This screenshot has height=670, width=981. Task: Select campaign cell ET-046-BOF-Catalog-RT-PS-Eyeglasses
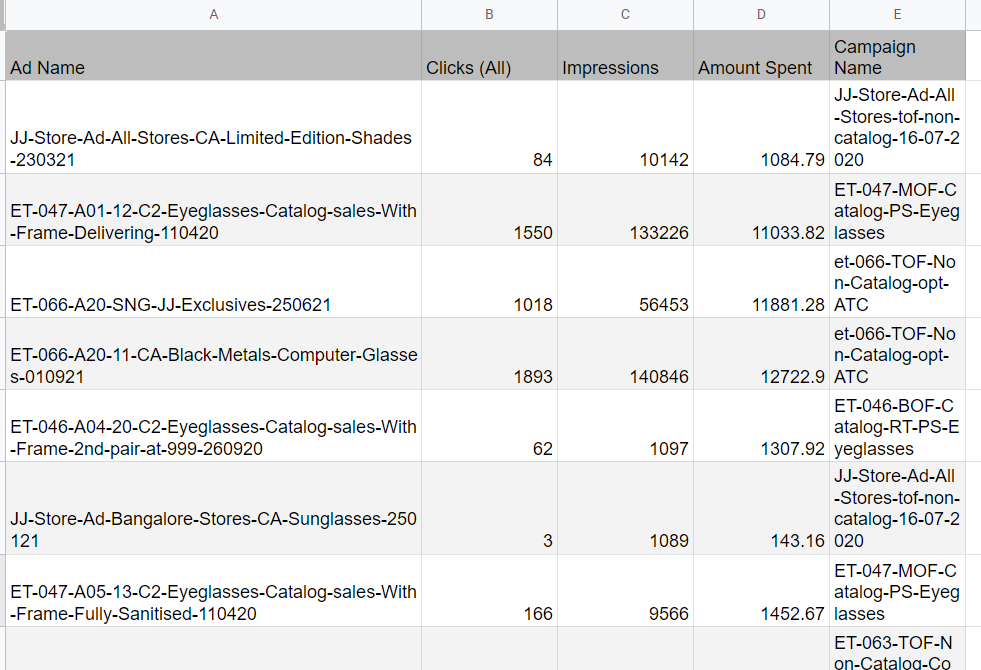[897, 425]
